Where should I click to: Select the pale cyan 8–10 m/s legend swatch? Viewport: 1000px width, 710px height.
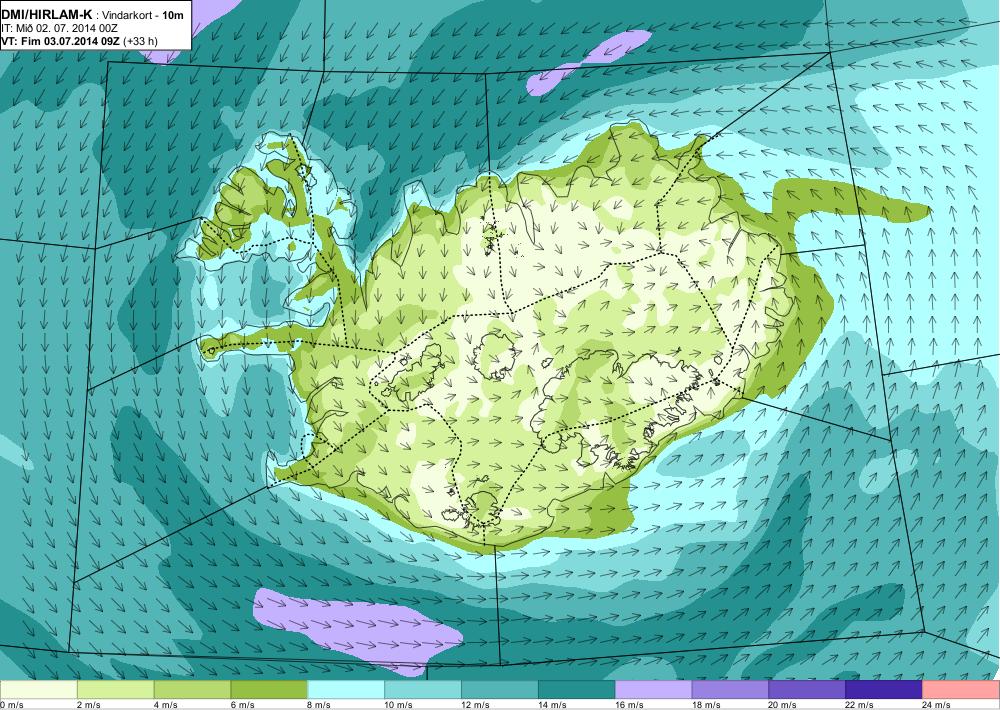346,690
